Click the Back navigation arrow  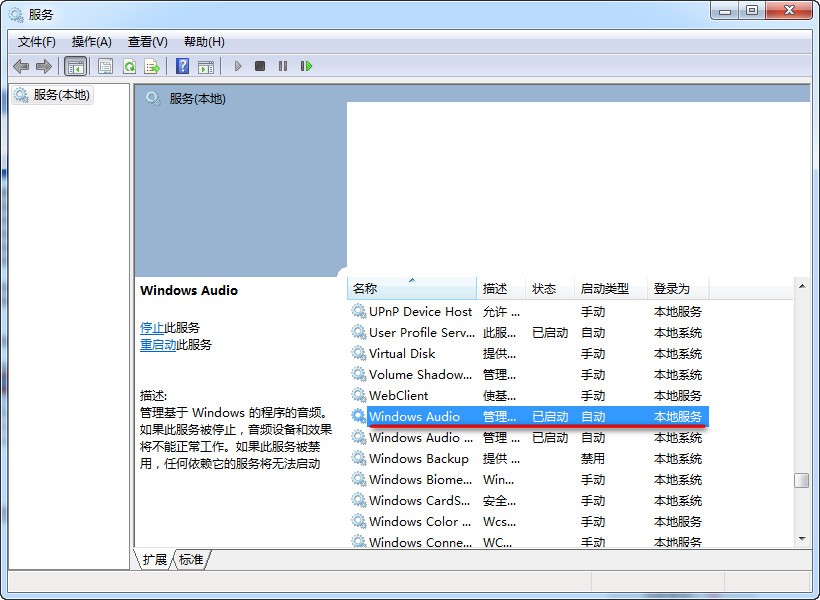click(21, 66)
